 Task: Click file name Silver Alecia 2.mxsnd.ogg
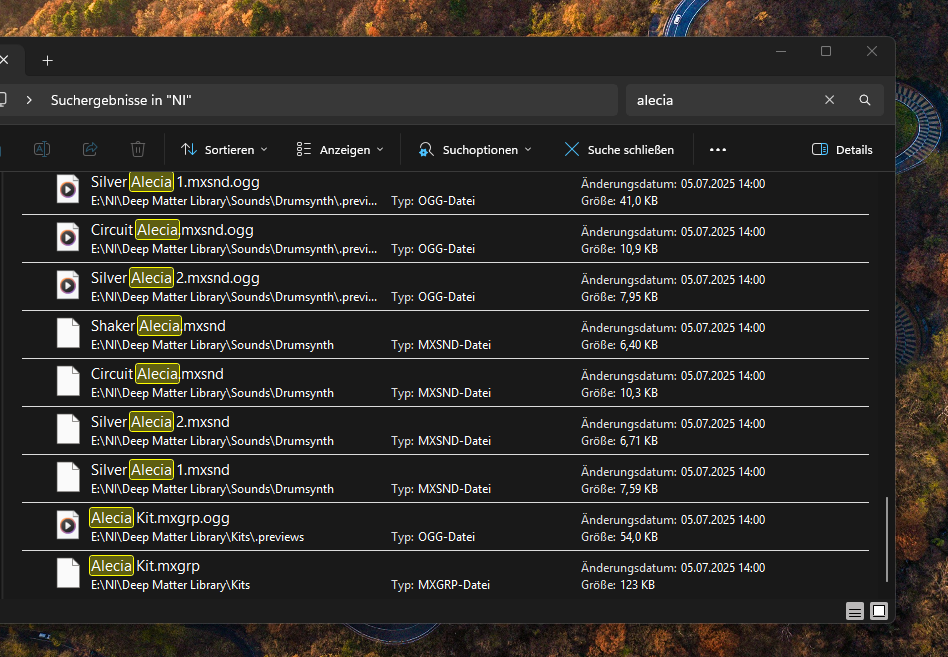click(x=175, y=278)
